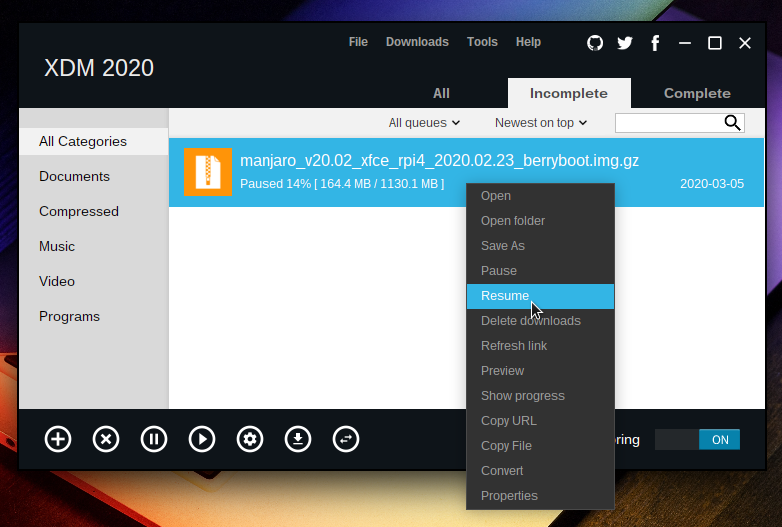
Task: Maximize the XDM window
Action: (x=715, y=43)
